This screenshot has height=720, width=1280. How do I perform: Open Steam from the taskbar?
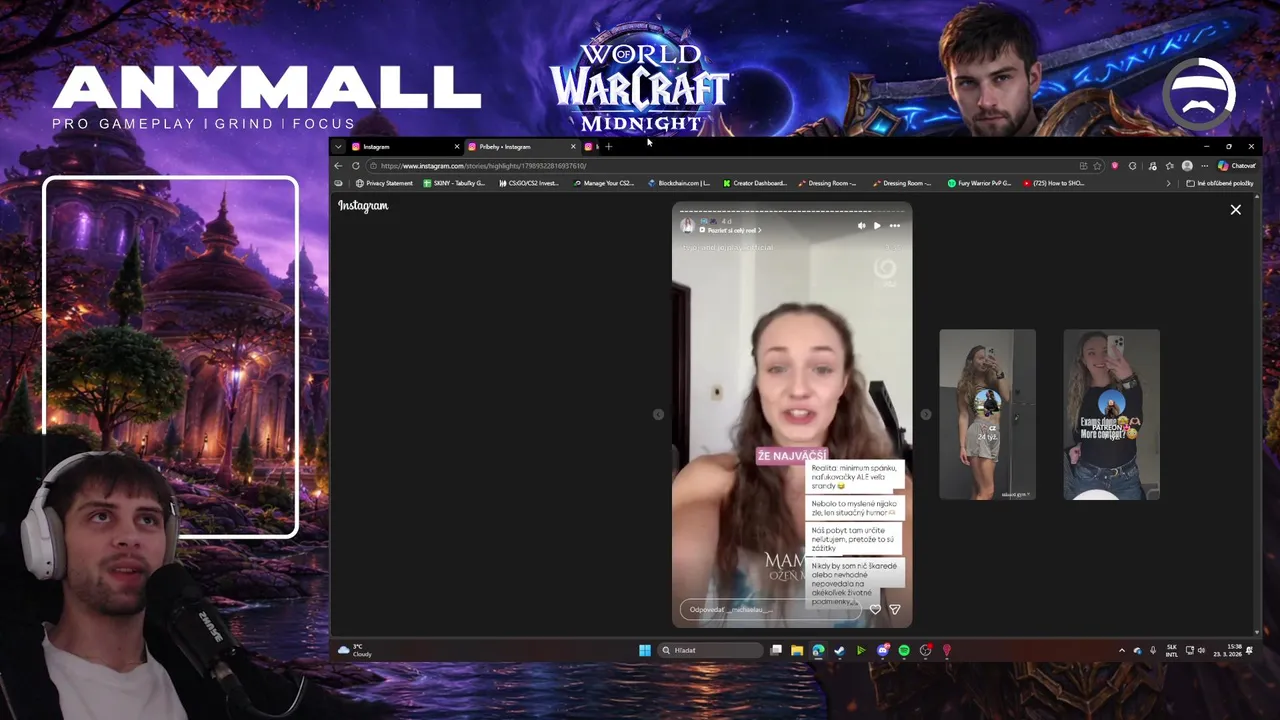[x=839, y=651]
